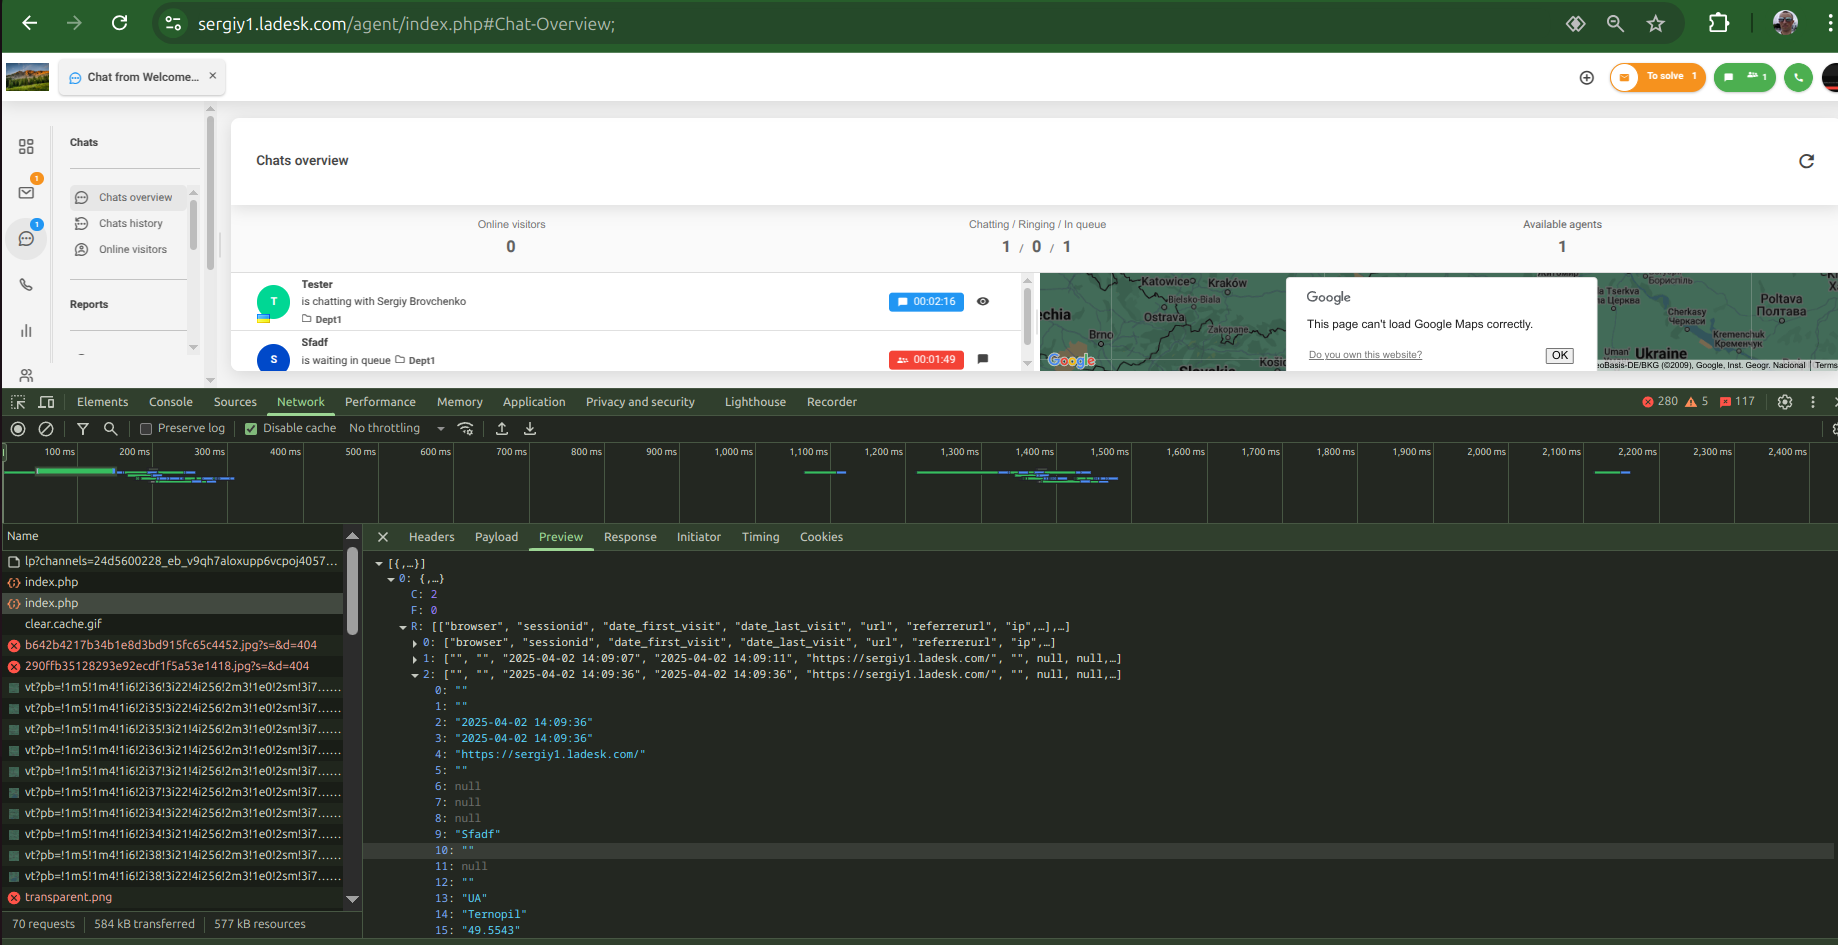This screenshot has height=945, width=1838.
Task: Expand row 1 in the JSON preview
Action: click(415, 659)
